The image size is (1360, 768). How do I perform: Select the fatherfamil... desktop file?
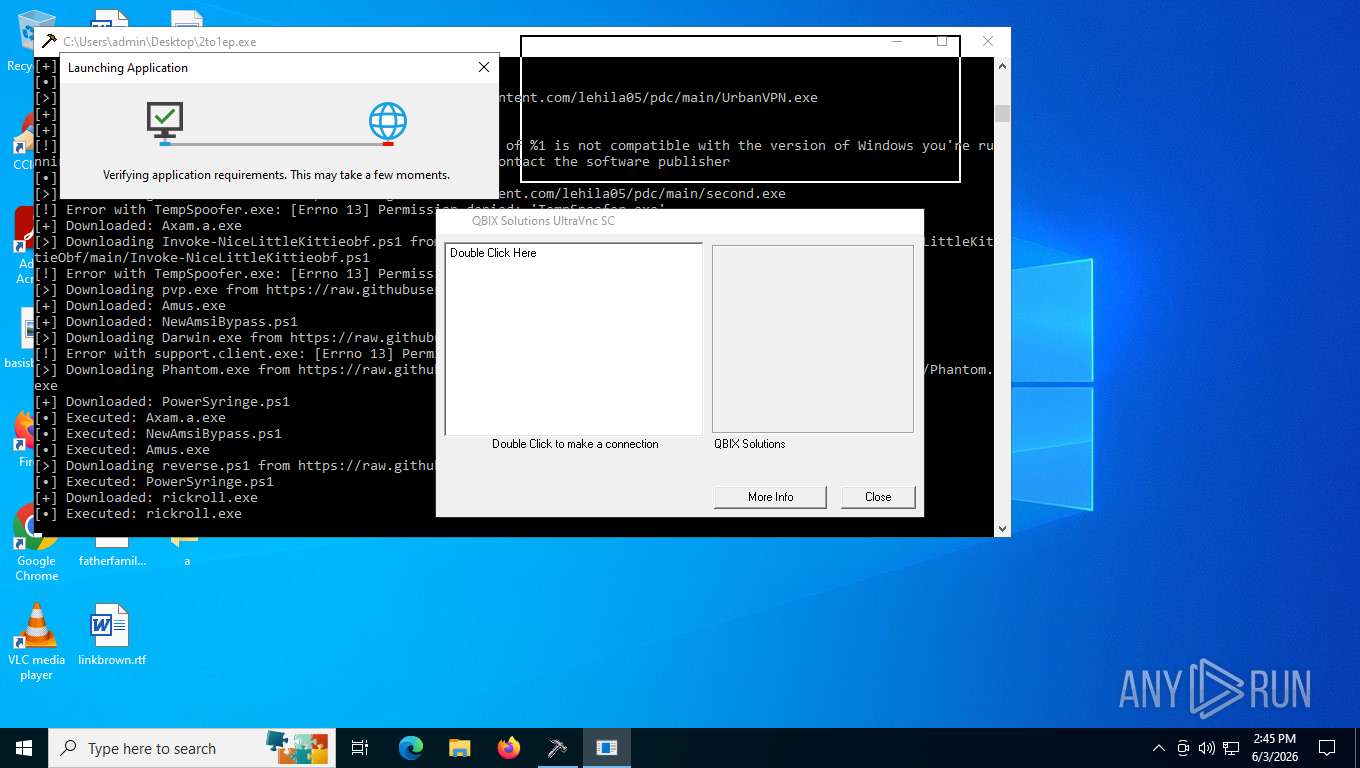[x=112, y=553]
